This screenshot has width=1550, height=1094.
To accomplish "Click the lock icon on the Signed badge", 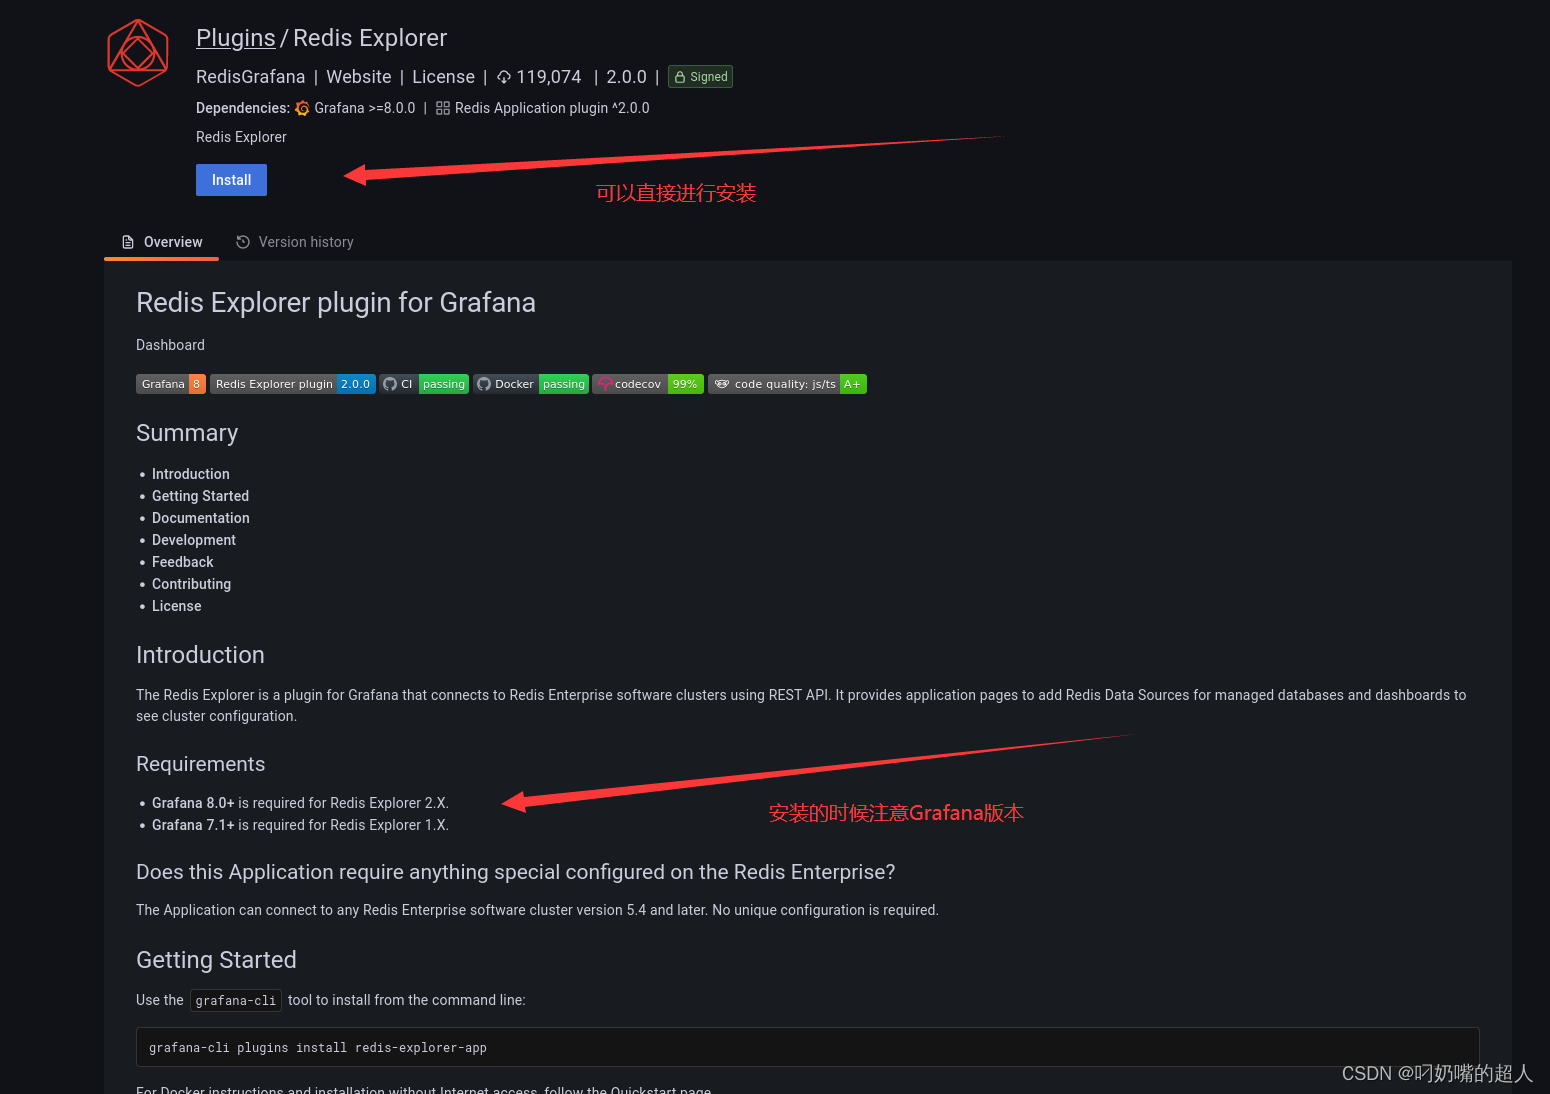I will point(679,76).
